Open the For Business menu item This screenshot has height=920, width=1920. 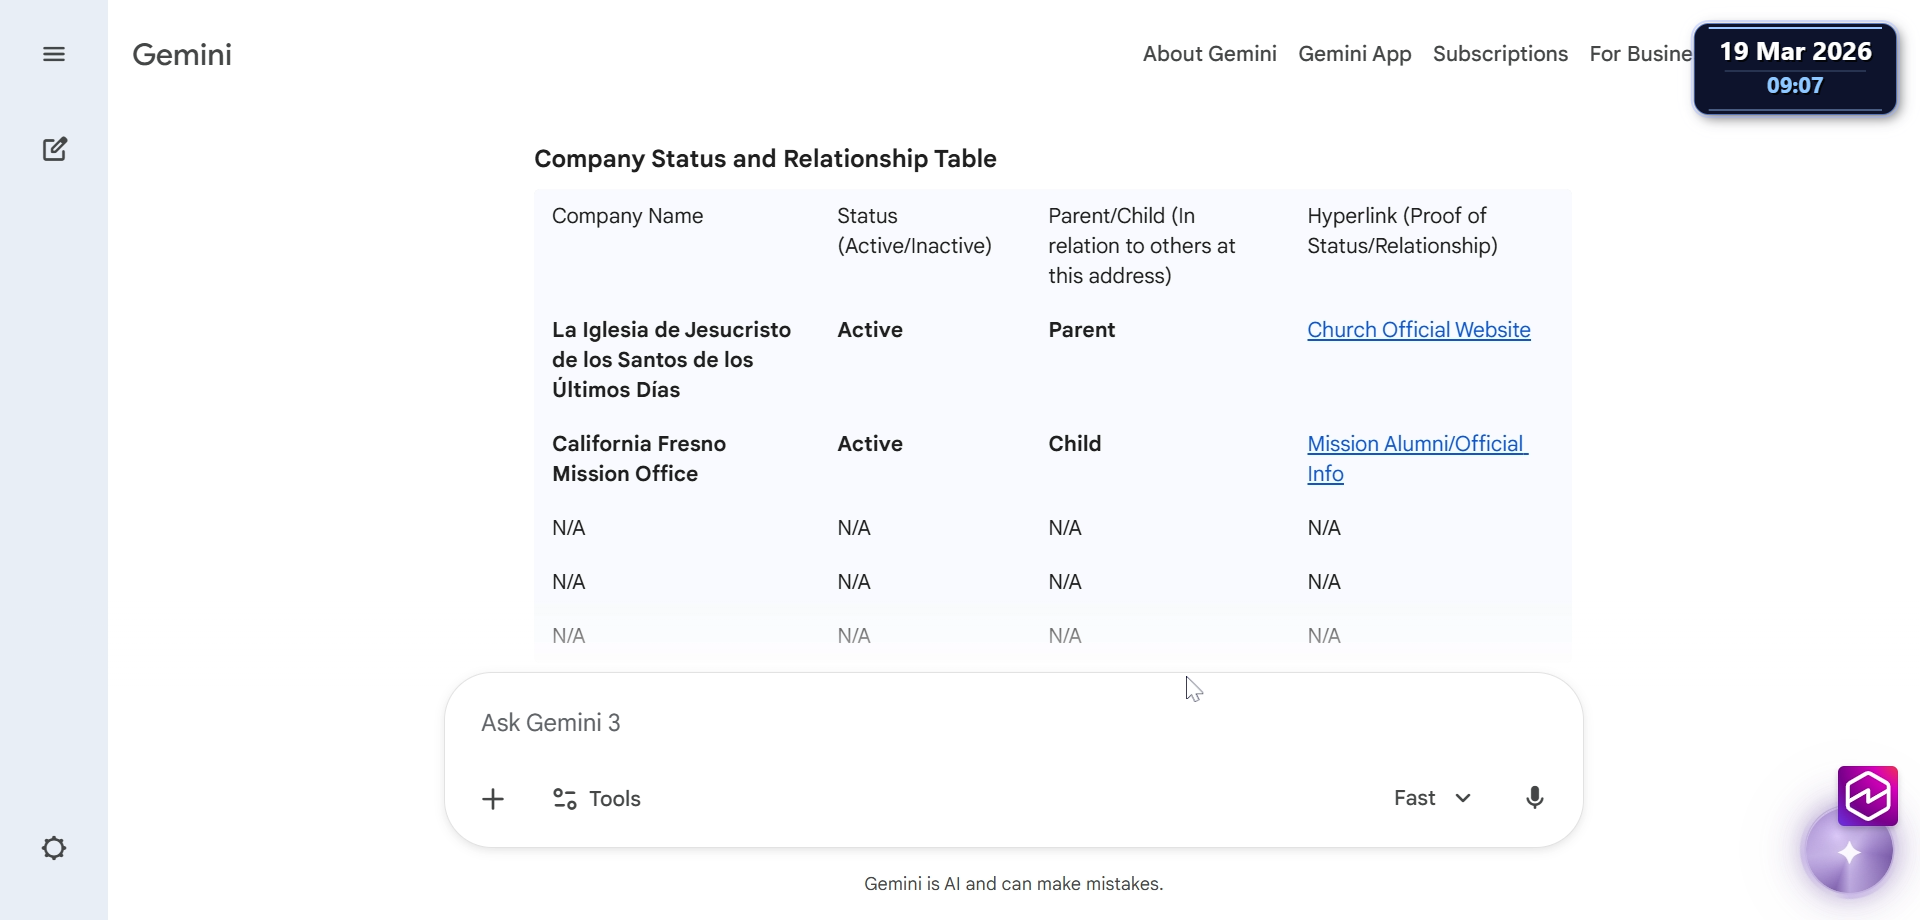pyautogui.click(x=1640, y=54)
